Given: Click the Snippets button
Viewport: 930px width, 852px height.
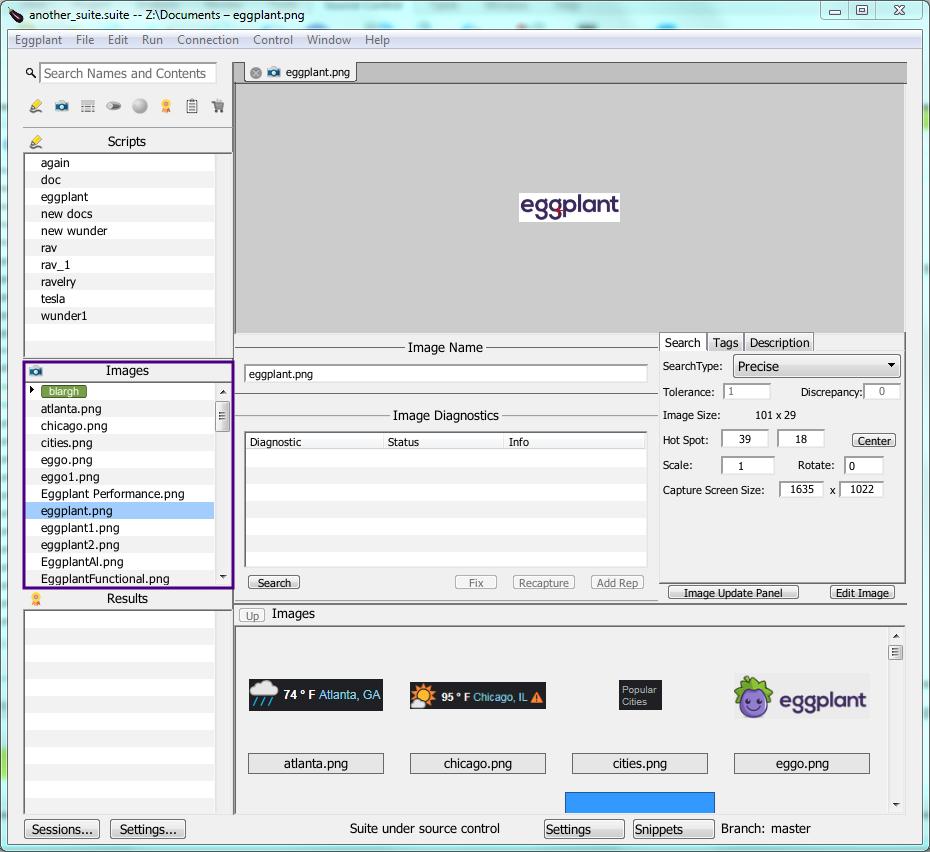Looking at the screenshot, I should click(x=673, y=829).
